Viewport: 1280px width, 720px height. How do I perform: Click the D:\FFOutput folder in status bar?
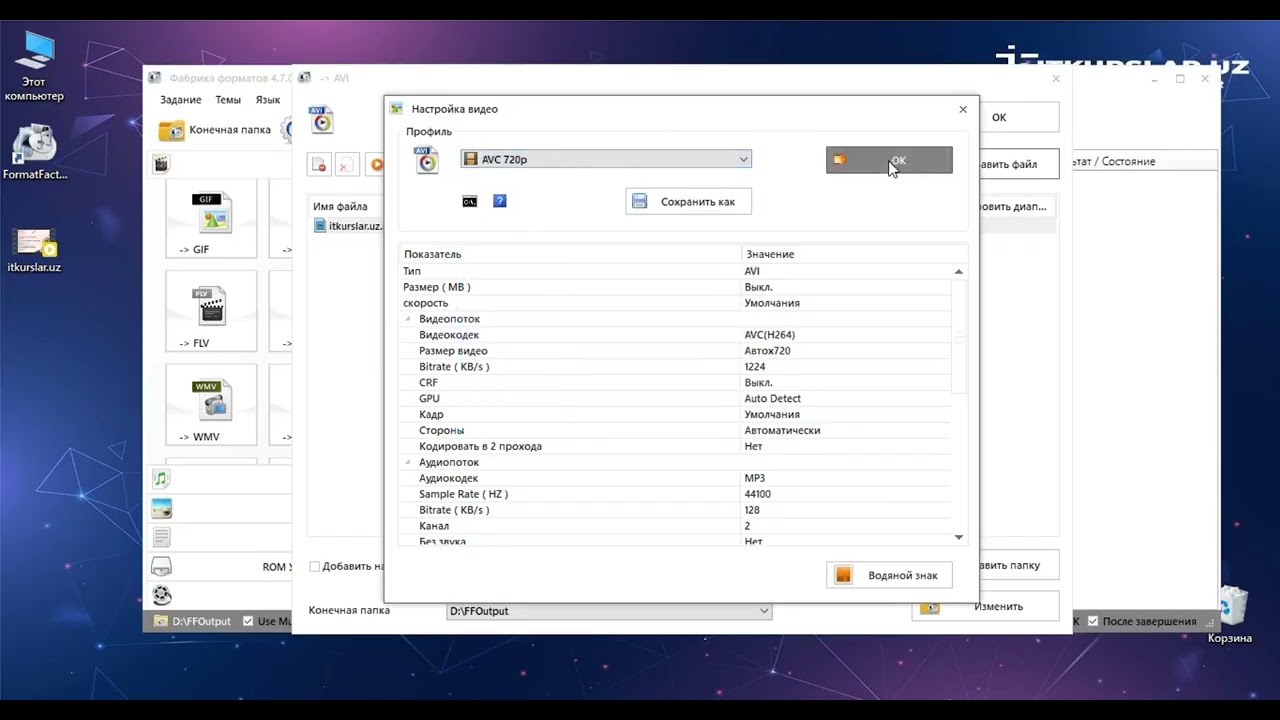coord(192,621)
